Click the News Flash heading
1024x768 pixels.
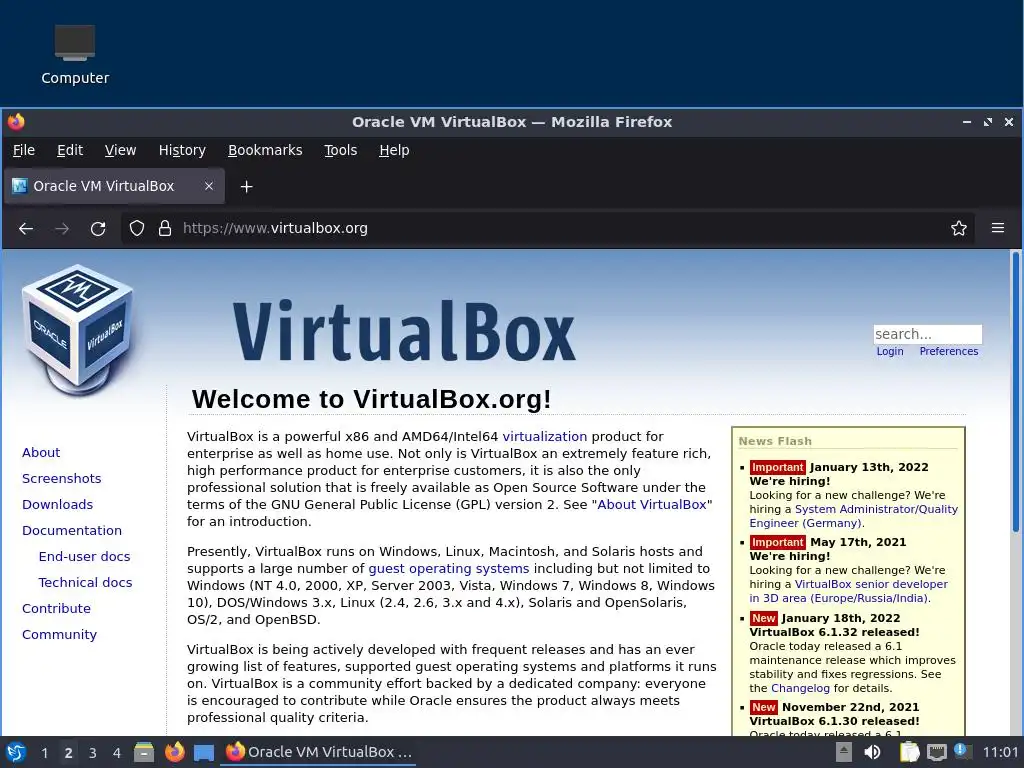775,441
